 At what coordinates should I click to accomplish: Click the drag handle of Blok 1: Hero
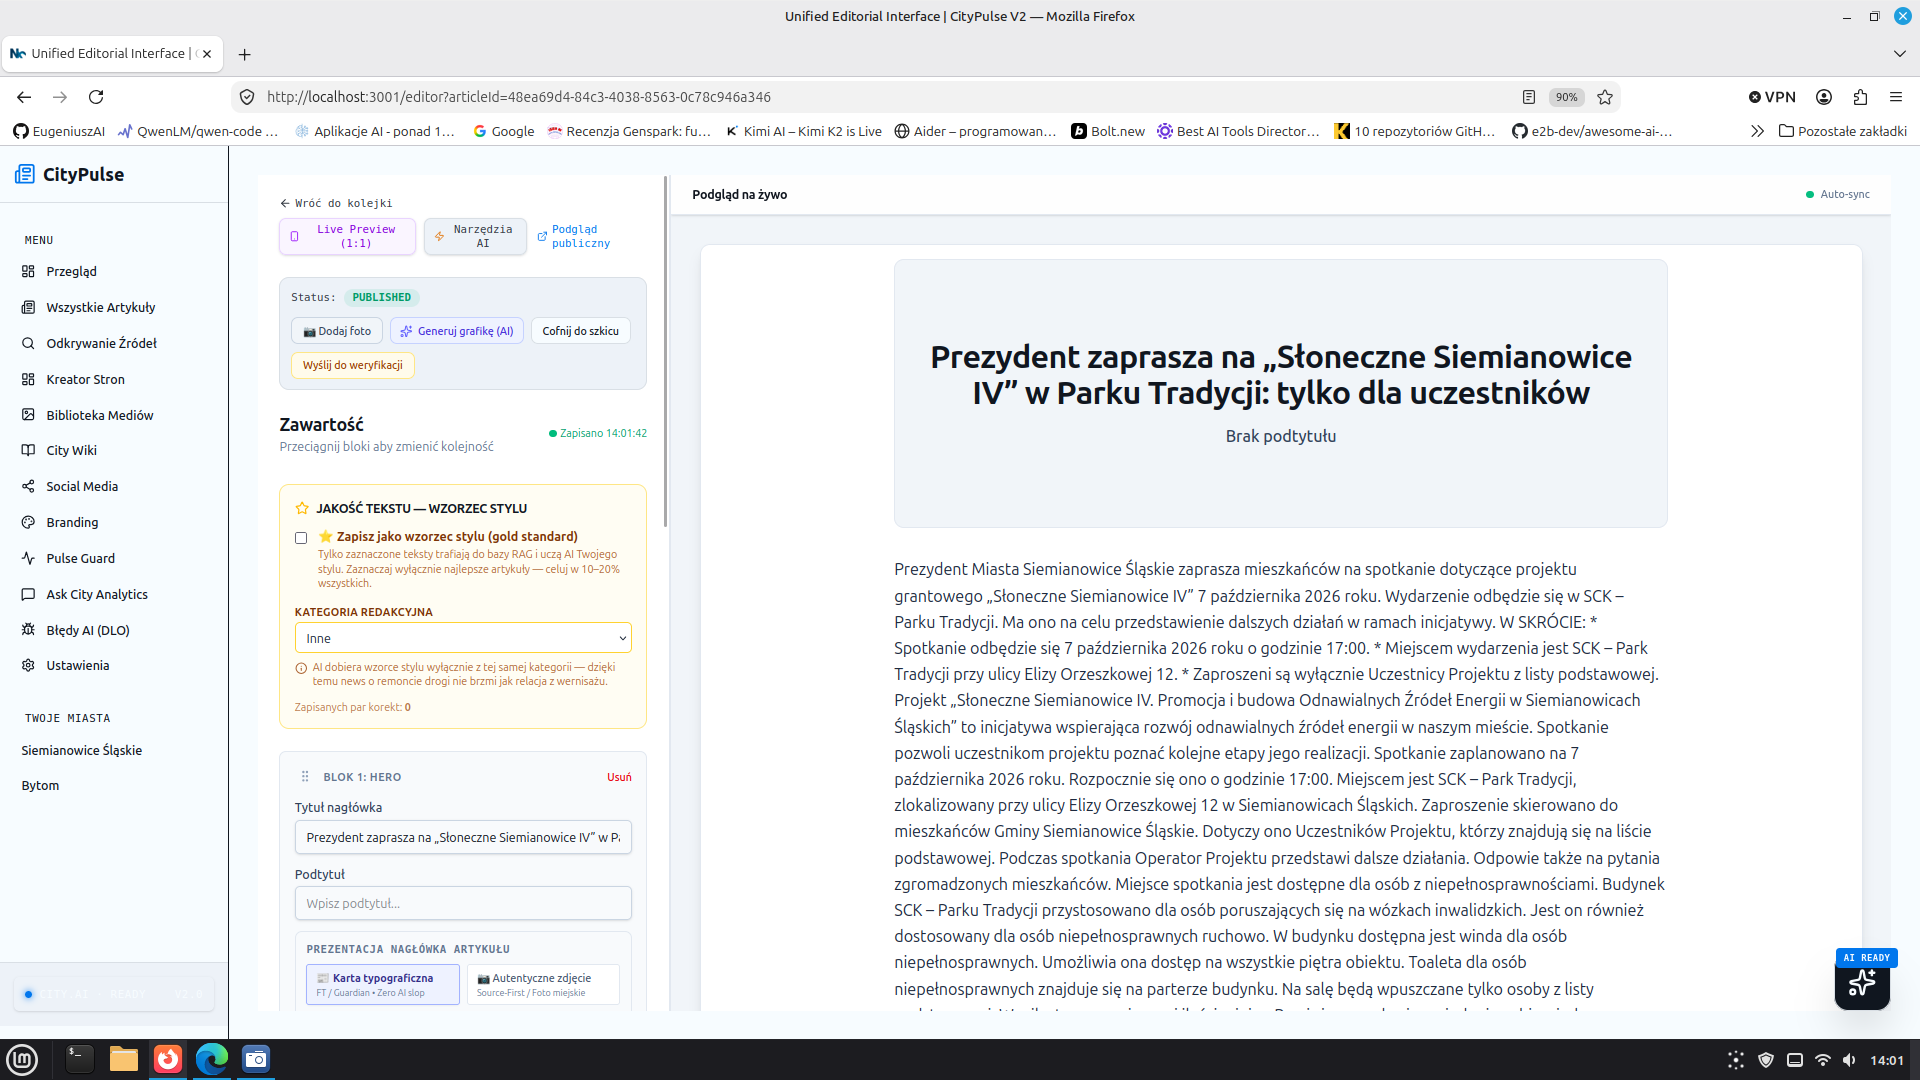click(305, 777)
